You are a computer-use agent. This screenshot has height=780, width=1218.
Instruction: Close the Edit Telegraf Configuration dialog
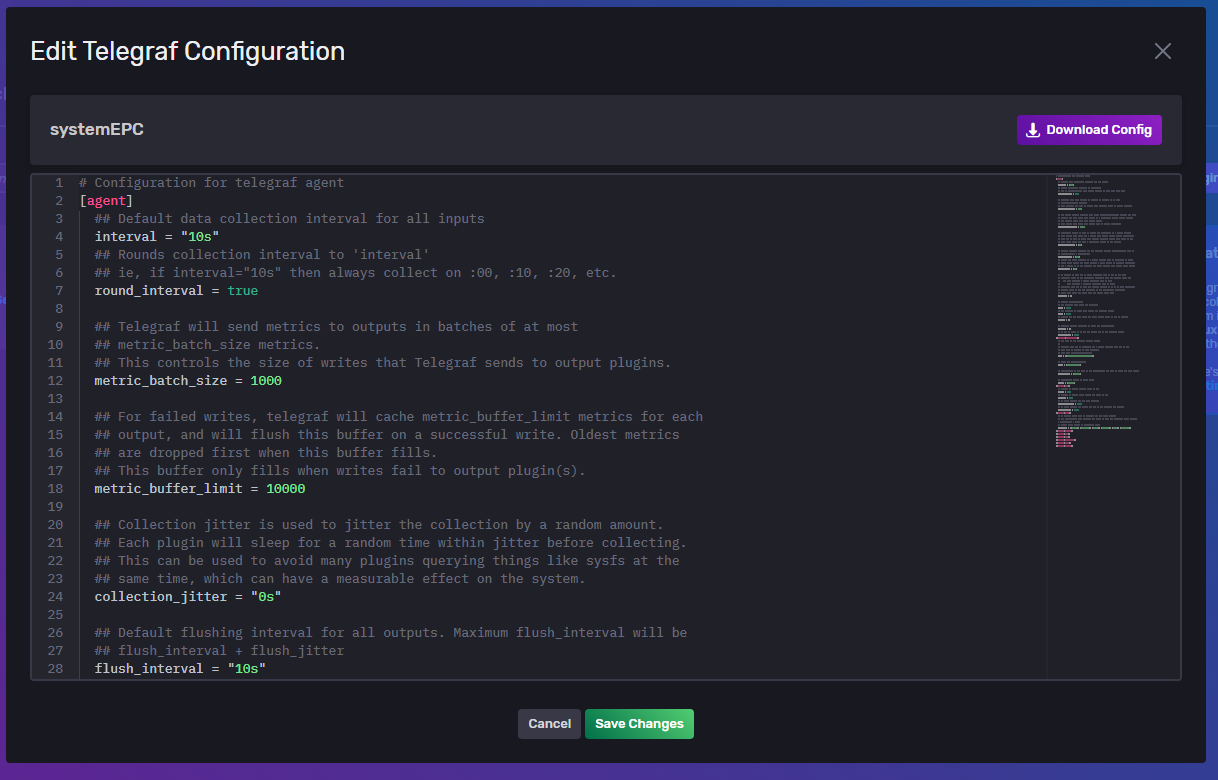tap(1162, 51)
